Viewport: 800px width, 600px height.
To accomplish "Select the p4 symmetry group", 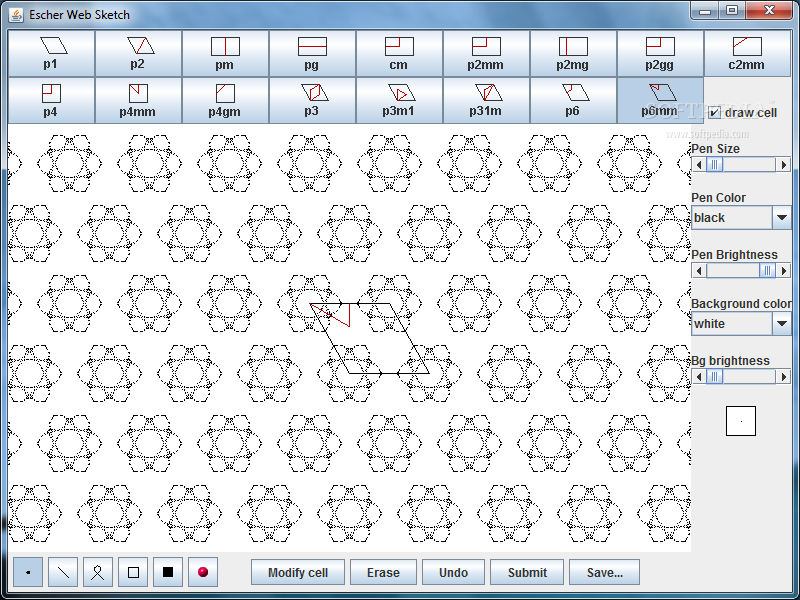I will (x=52, y=101).
